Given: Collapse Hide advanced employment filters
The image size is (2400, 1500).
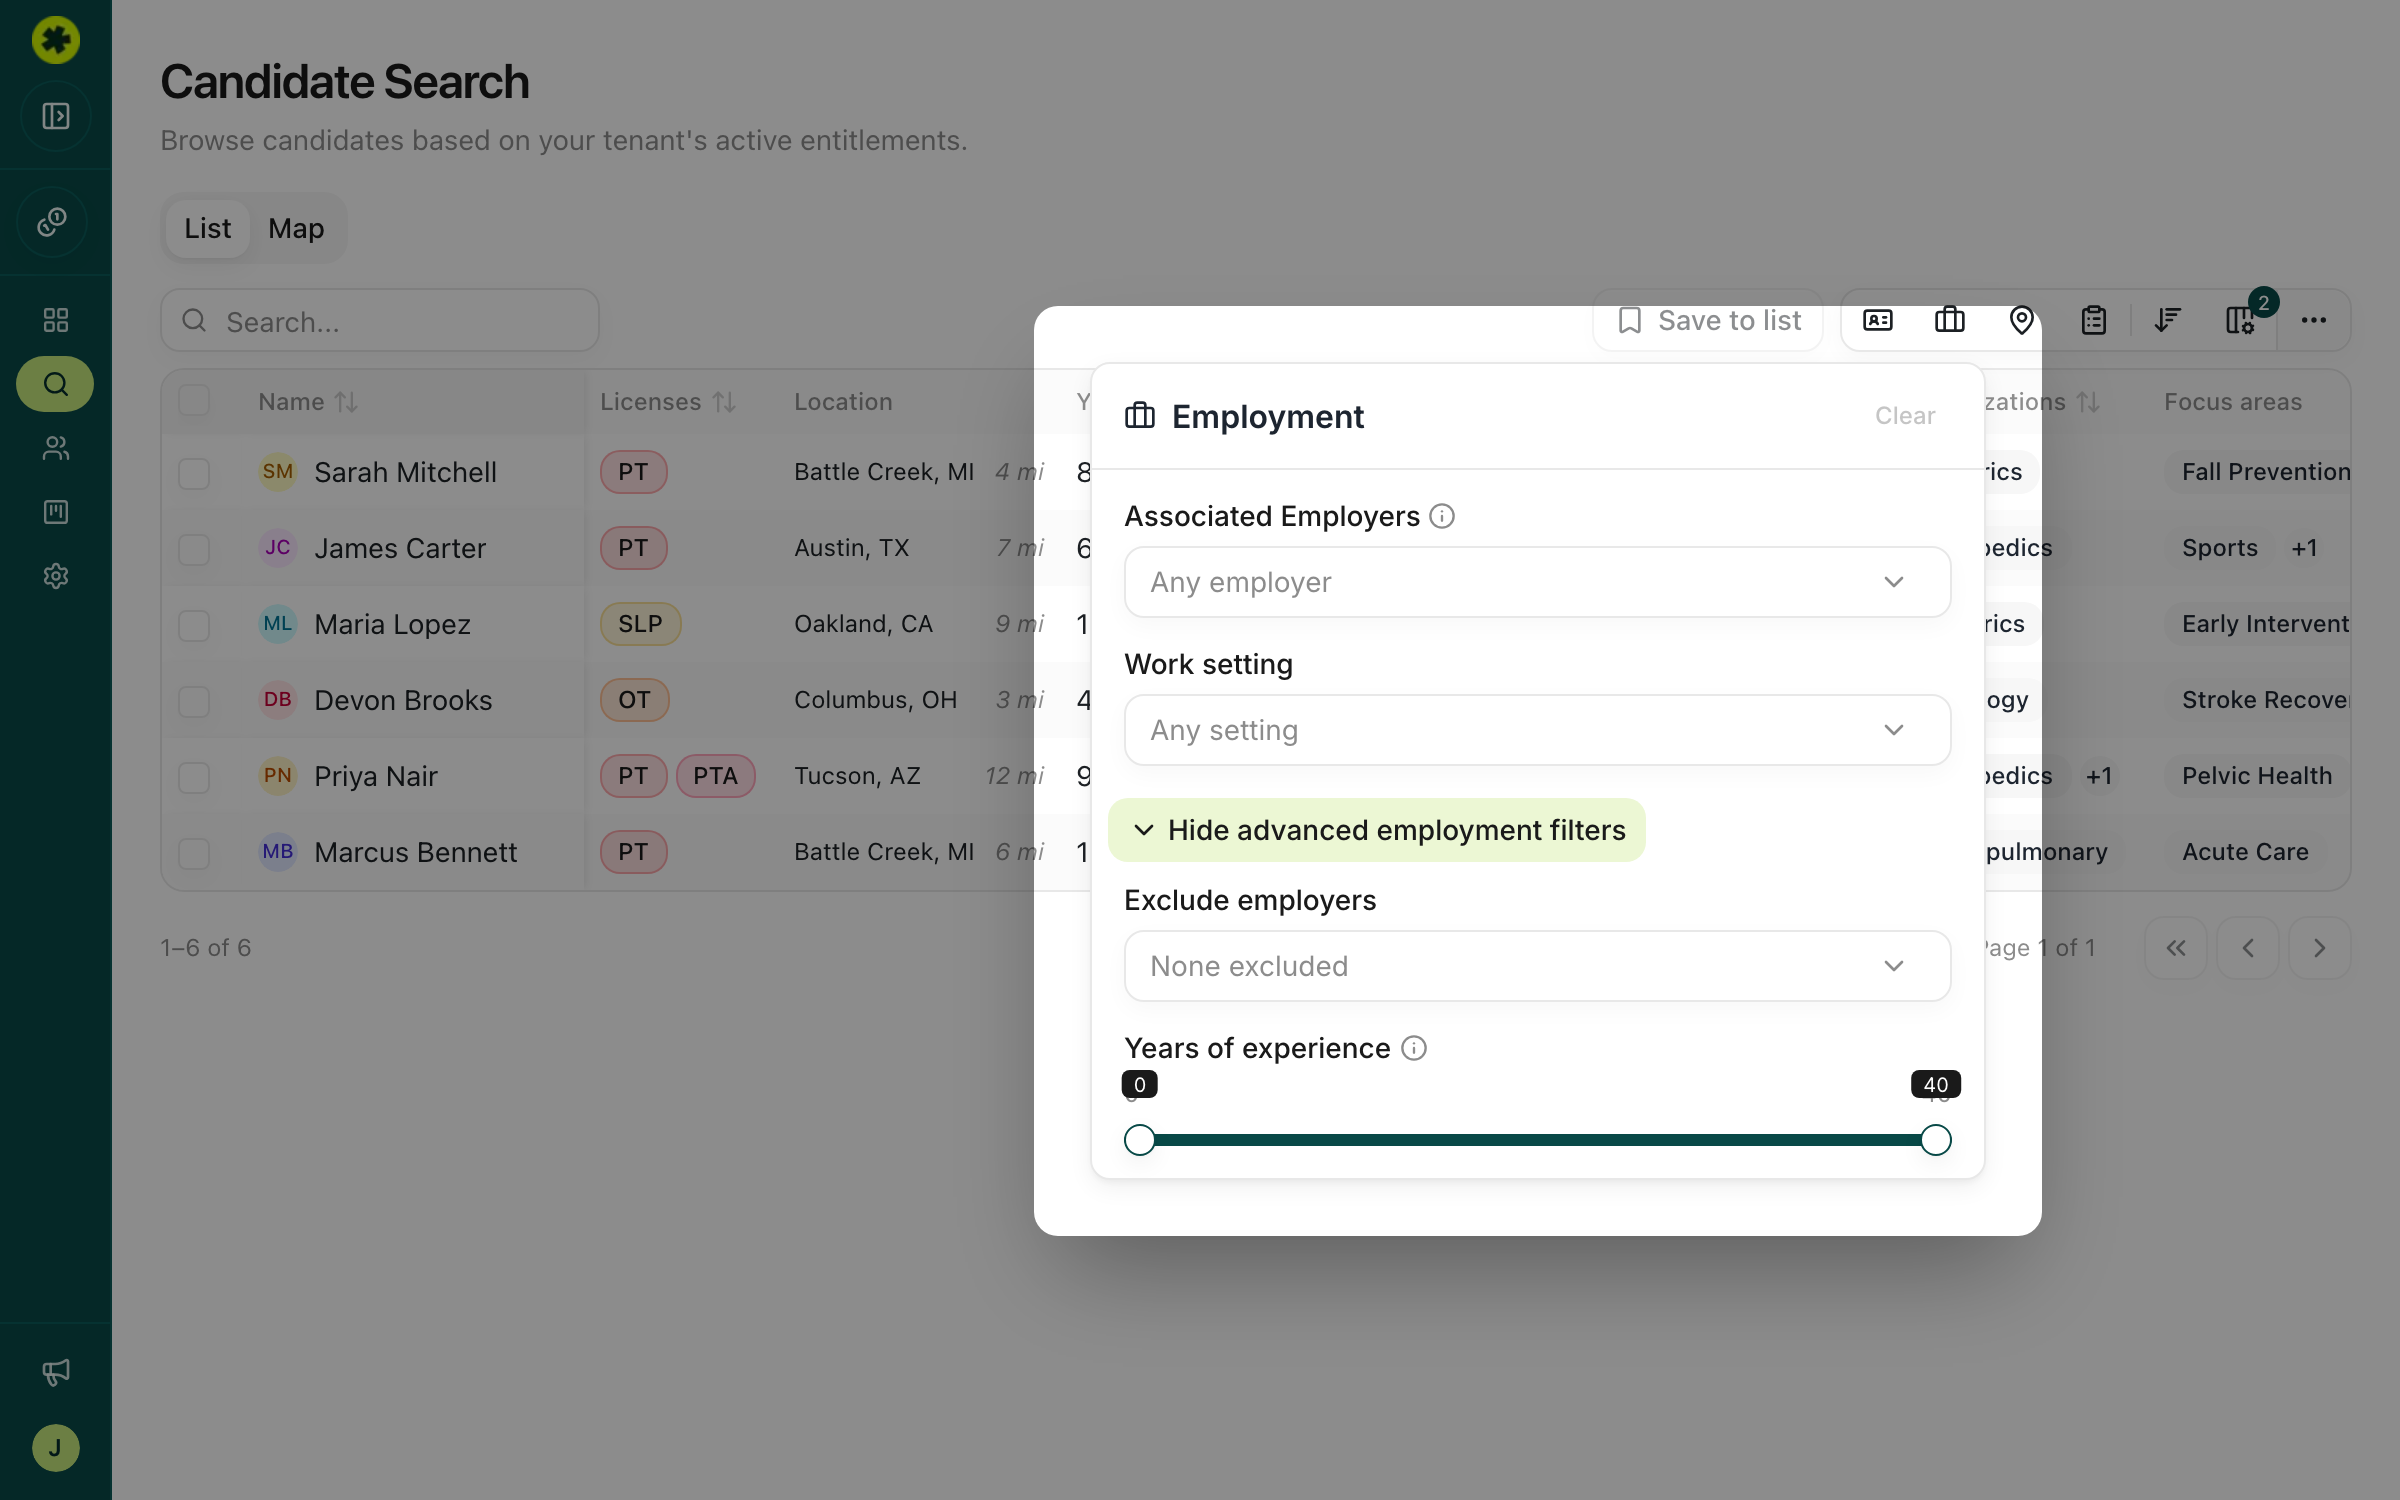Looking at the screenshot, I should click(1377, 830).
